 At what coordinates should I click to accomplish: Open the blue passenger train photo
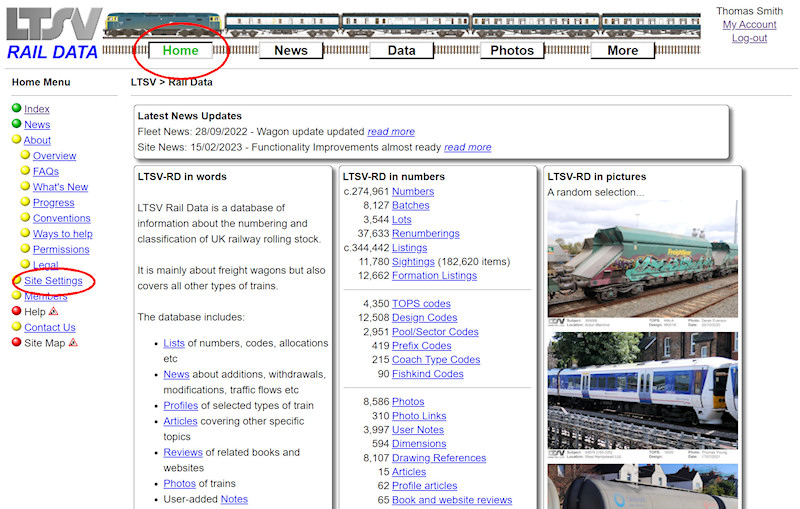(x=642, y=393)
